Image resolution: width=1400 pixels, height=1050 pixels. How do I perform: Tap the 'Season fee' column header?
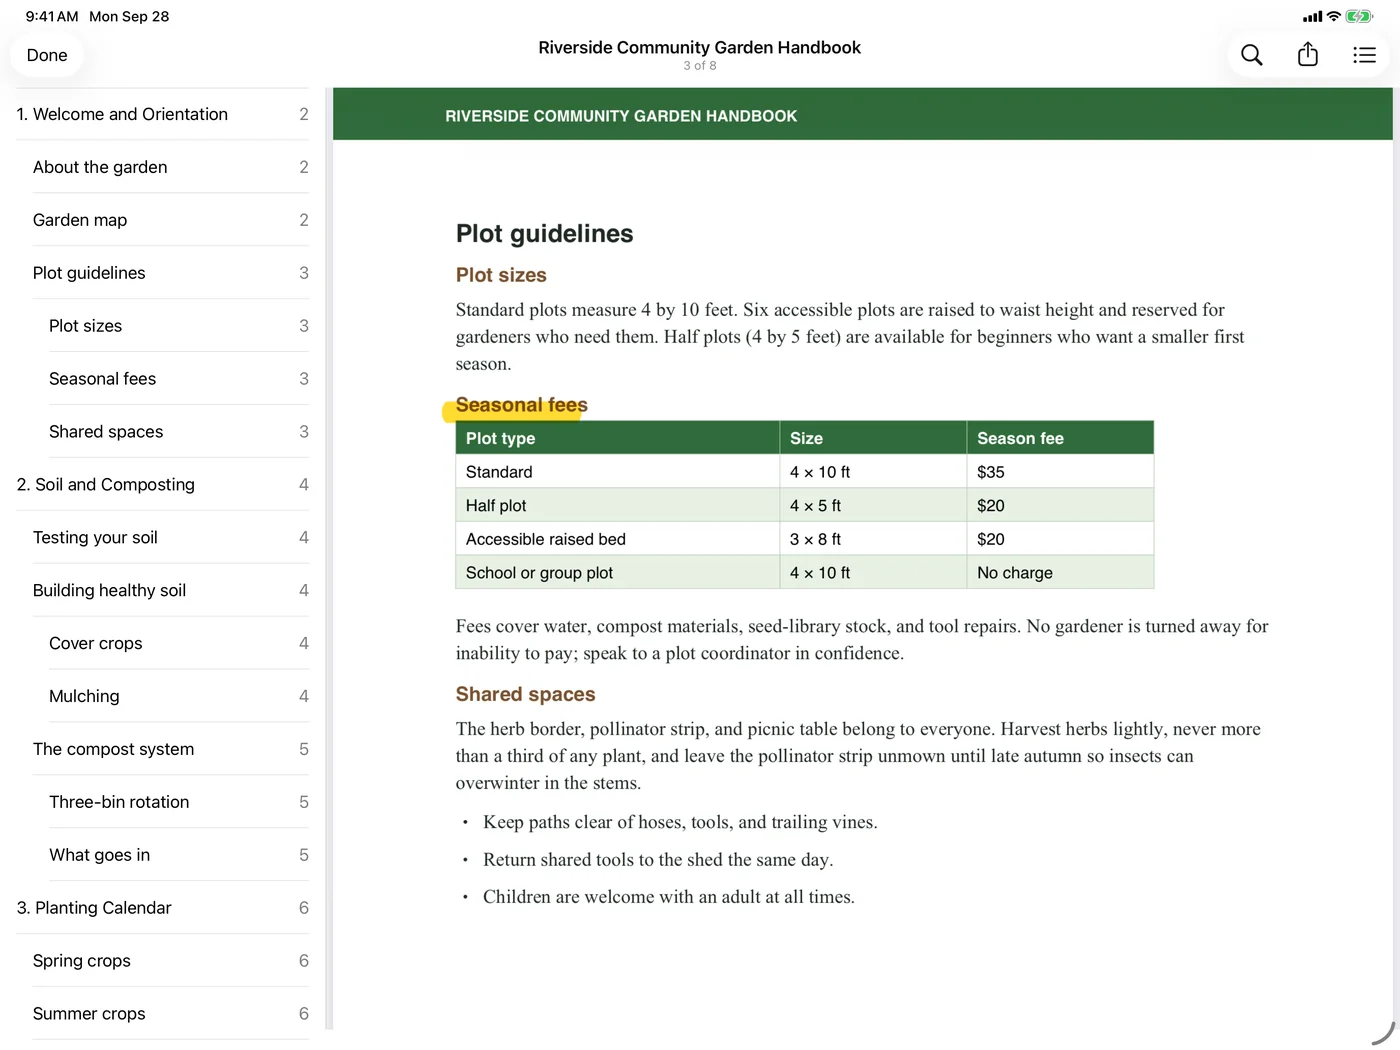[x=1060, y=438]
